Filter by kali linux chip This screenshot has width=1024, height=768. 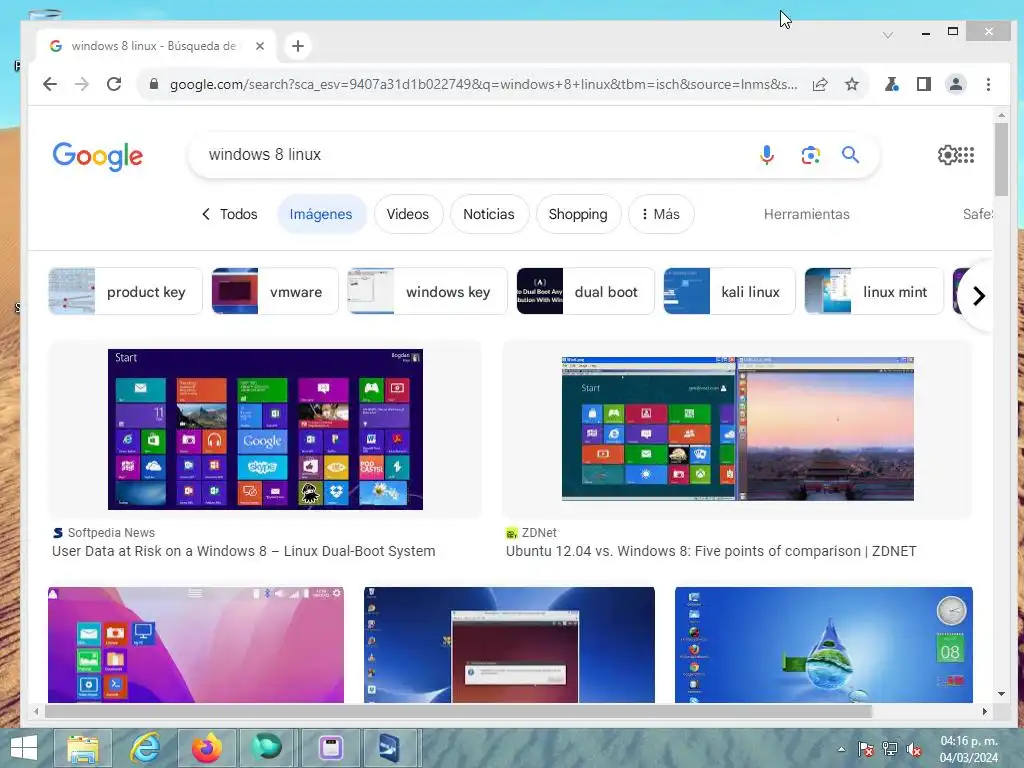click(x=729, y=291)
